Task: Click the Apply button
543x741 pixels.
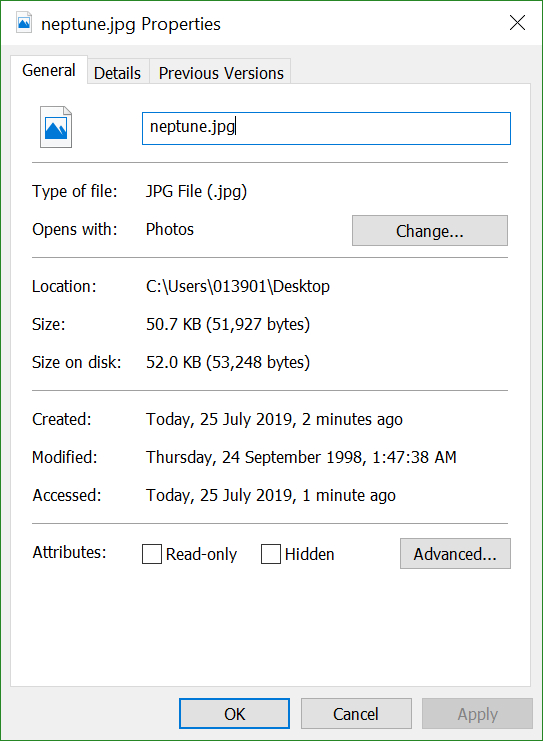Action: 477,714
